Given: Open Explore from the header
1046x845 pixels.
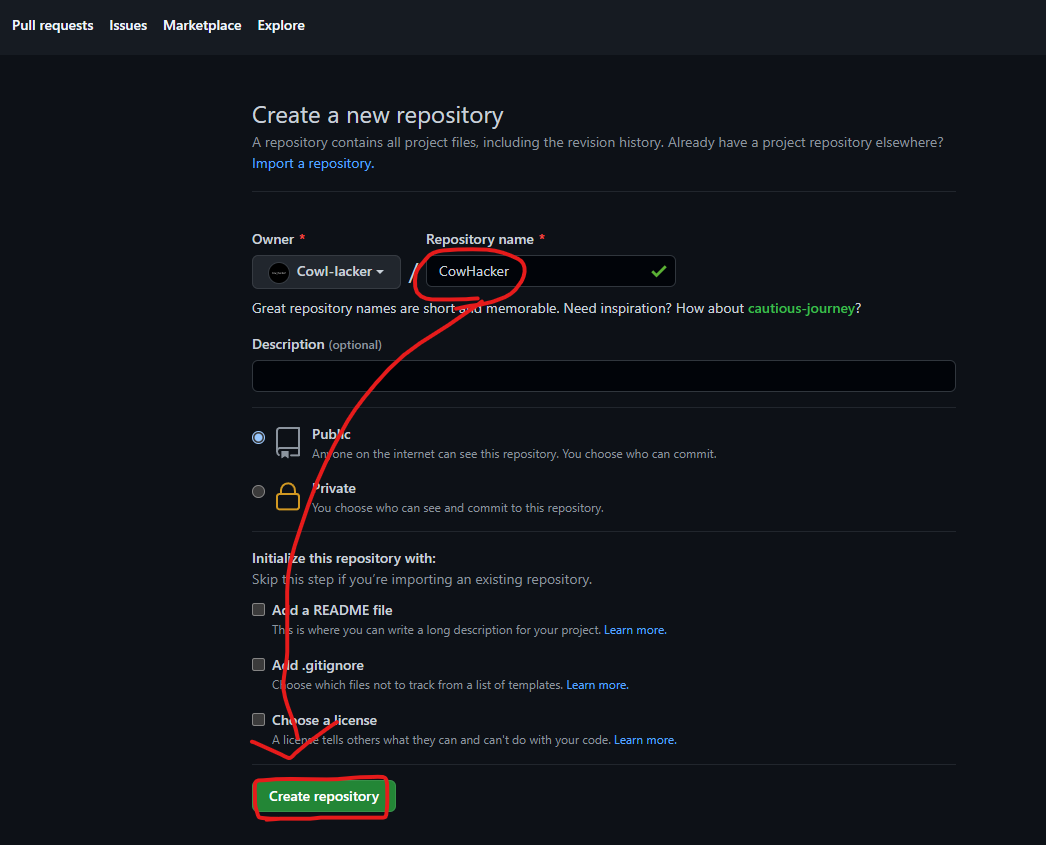Looking at the screenshot, I should (281, 25).
